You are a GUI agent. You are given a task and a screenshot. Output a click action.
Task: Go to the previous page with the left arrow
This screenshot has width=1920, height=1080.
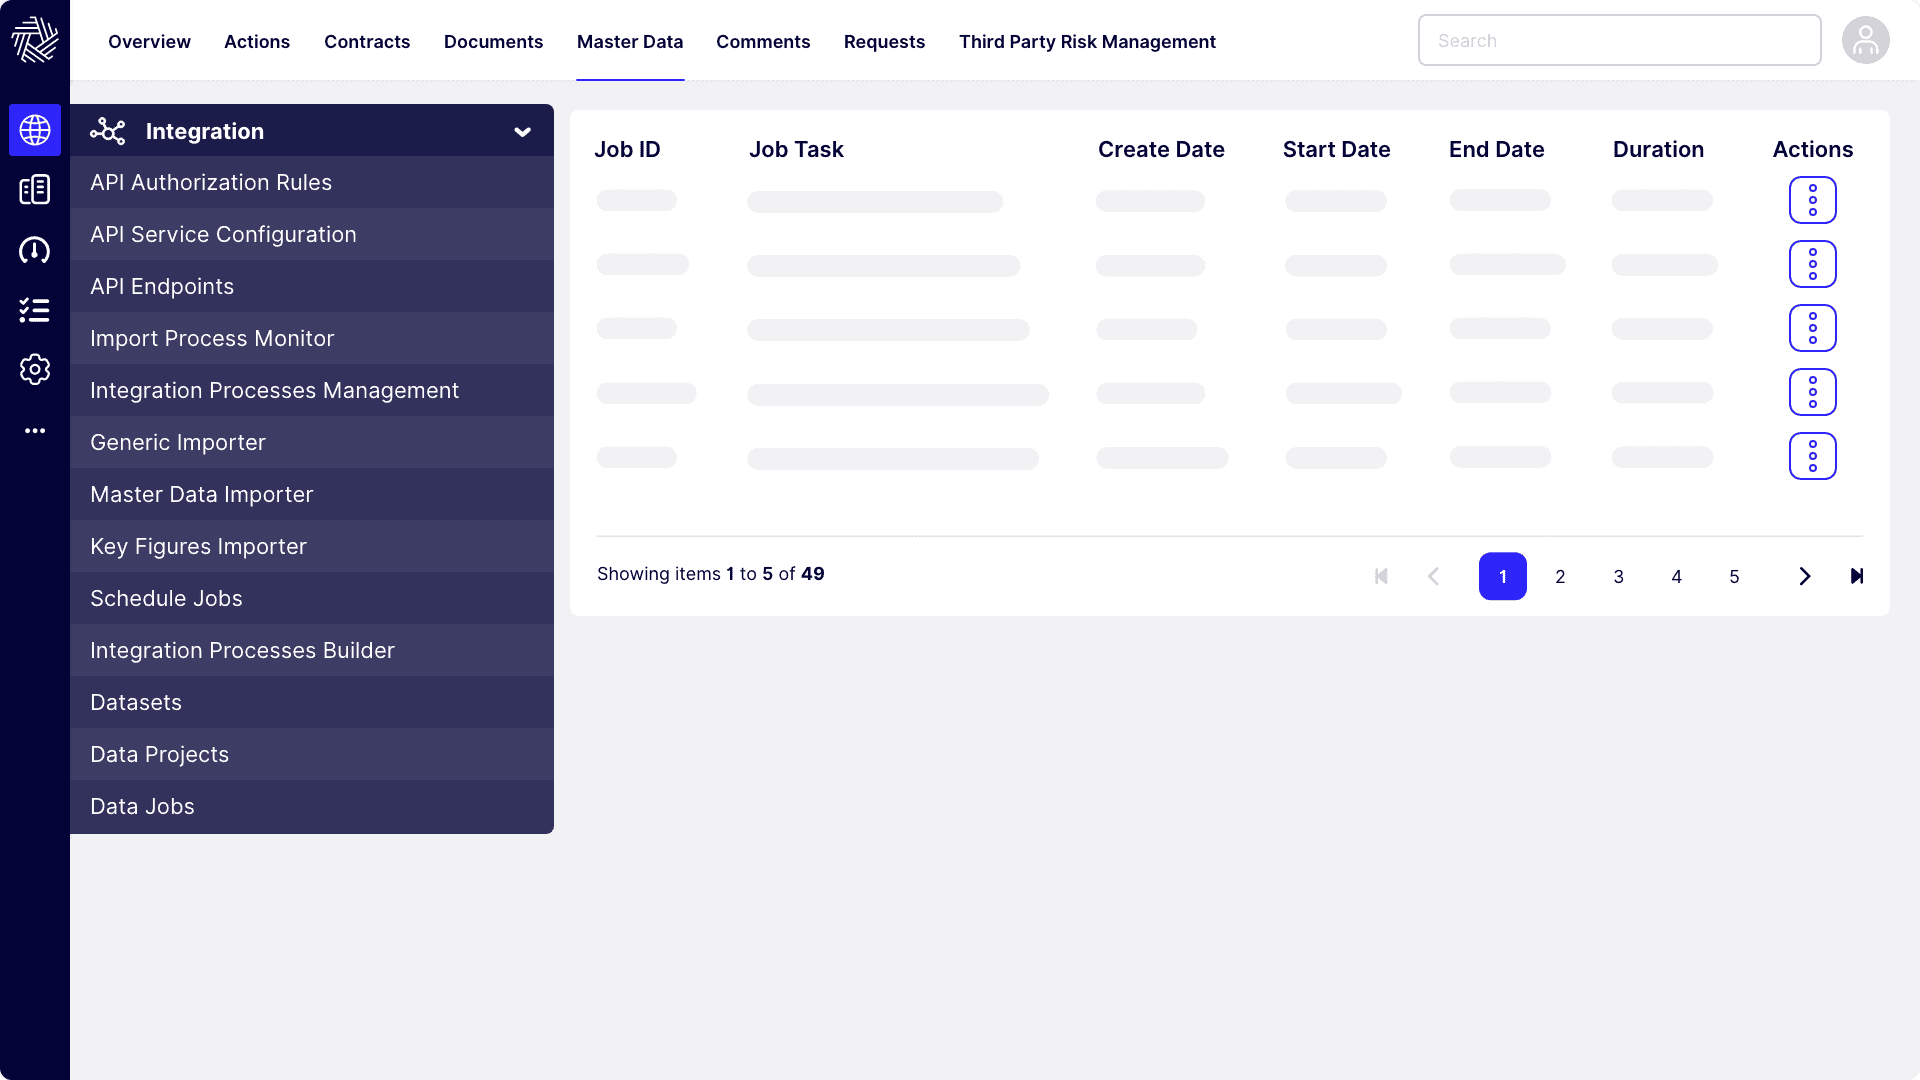click(x=1433, y=576)
